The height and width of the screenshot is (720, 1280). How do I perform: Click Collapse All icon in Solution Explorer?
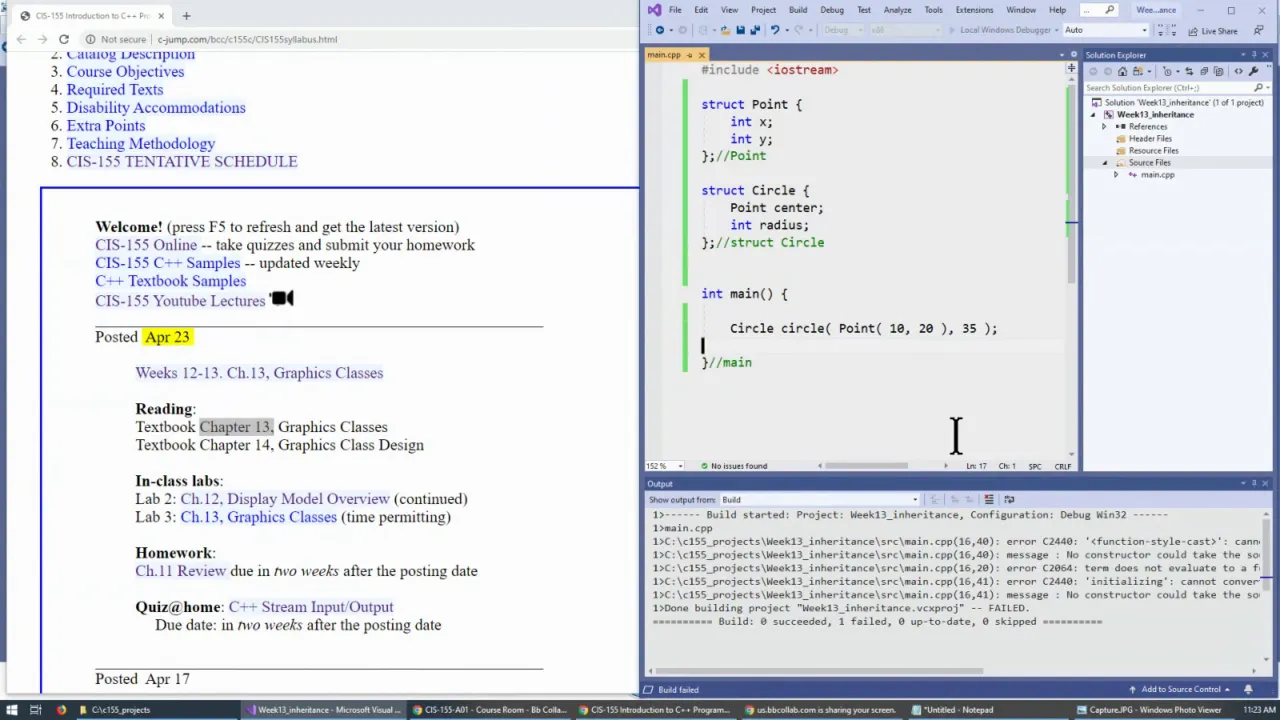click(x=1204, y=71)
